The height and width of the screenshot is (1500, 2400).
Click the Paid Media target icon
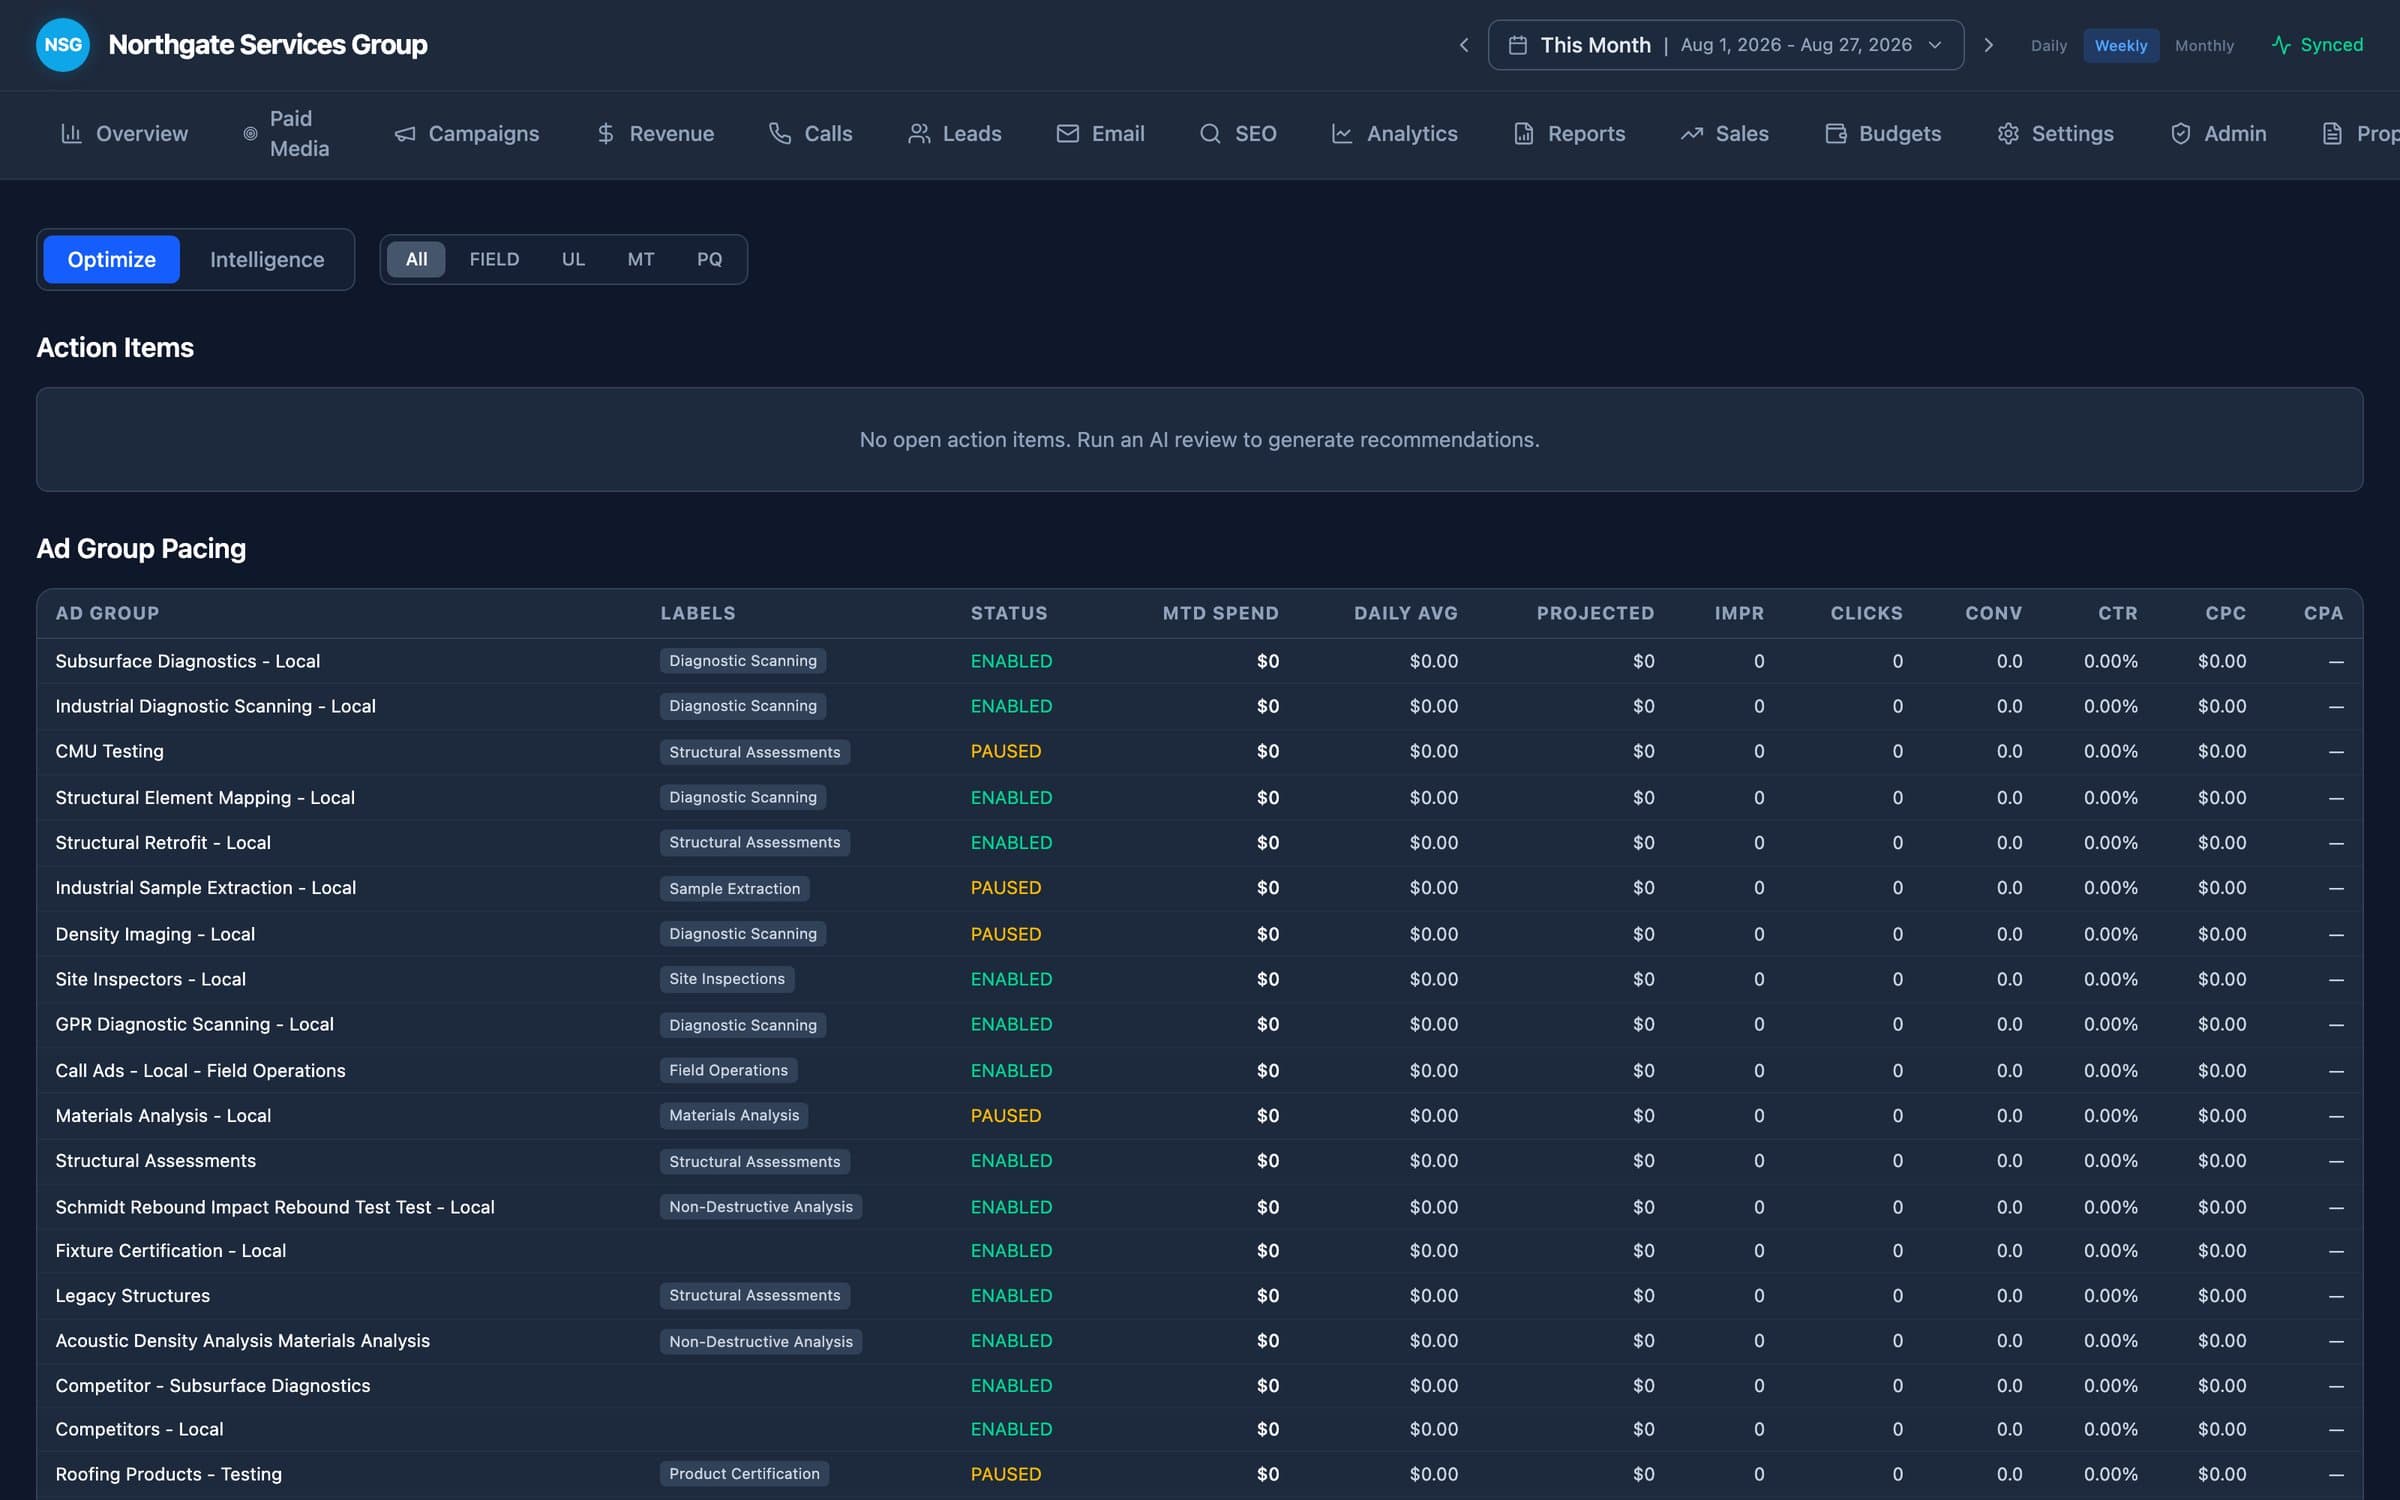250,133
